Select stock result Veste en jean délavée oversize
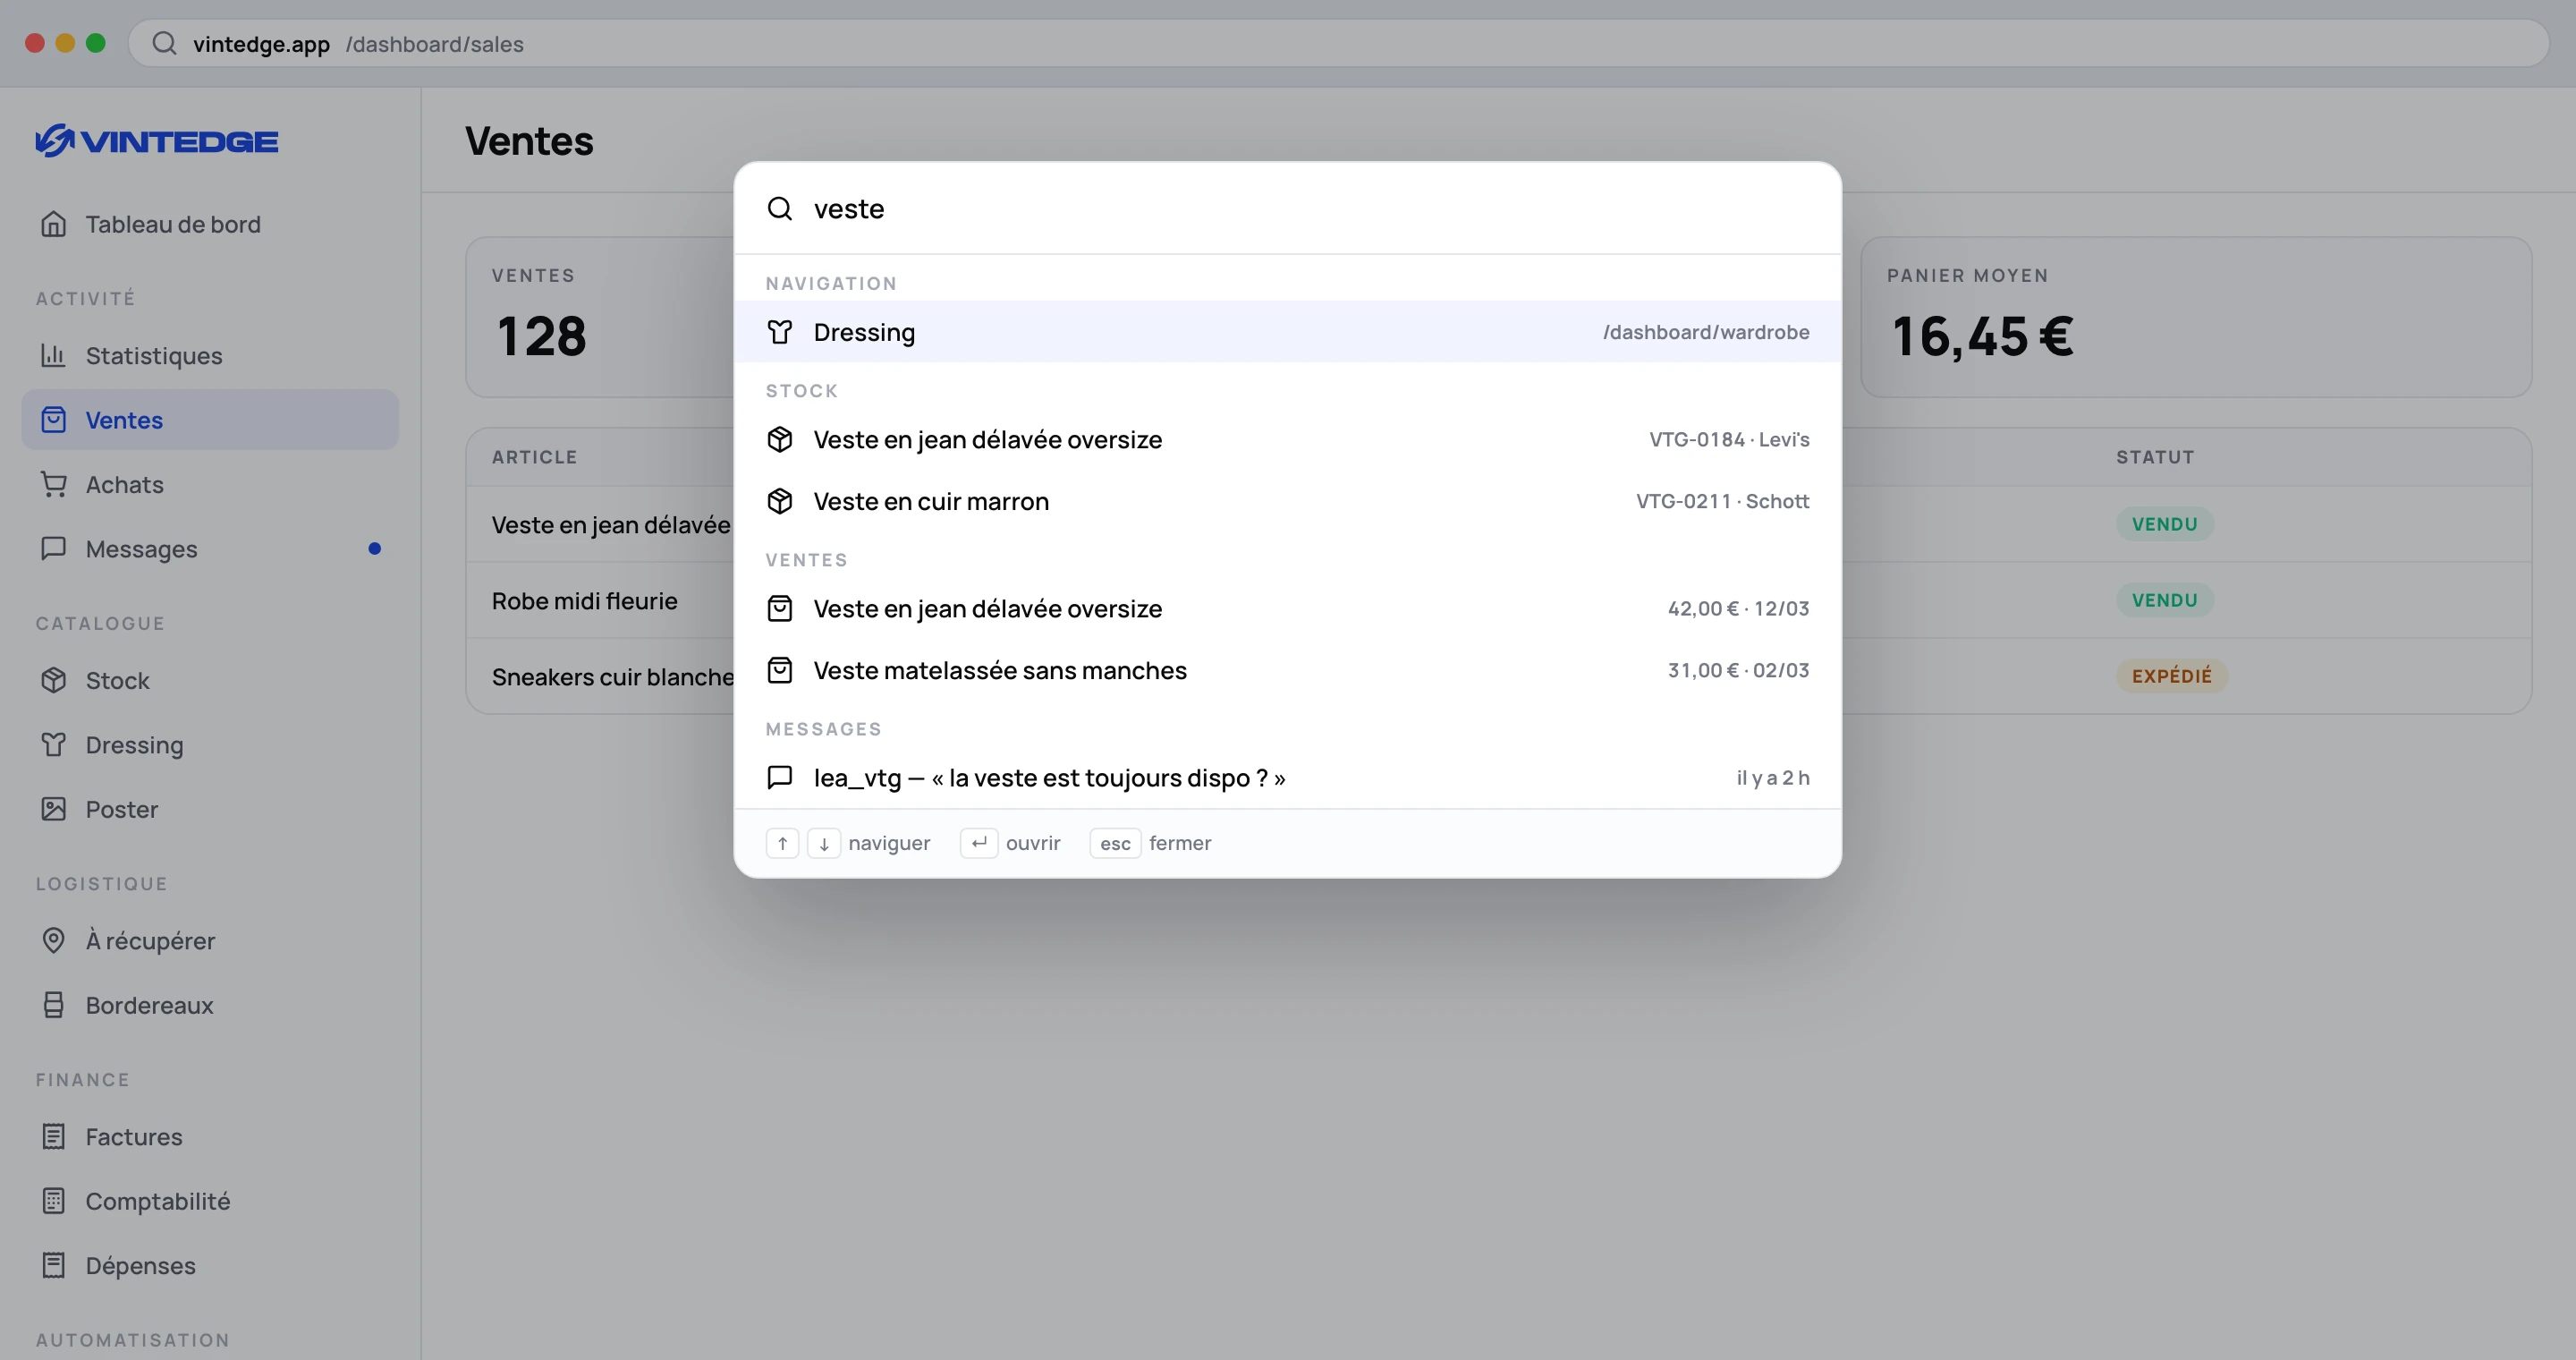This screenshot has width=2576, height=1360. click(1288, 440)
